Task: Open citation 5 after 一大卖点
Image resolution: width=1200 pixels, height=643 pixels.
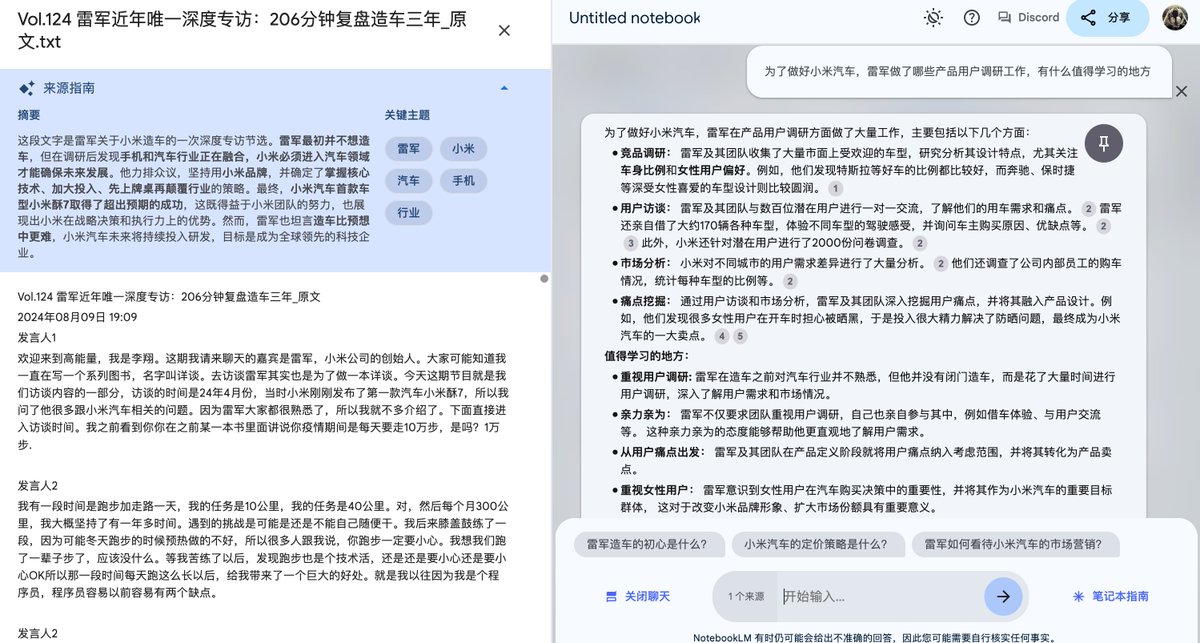Action: pyautogui.click(x=740, y=336)
